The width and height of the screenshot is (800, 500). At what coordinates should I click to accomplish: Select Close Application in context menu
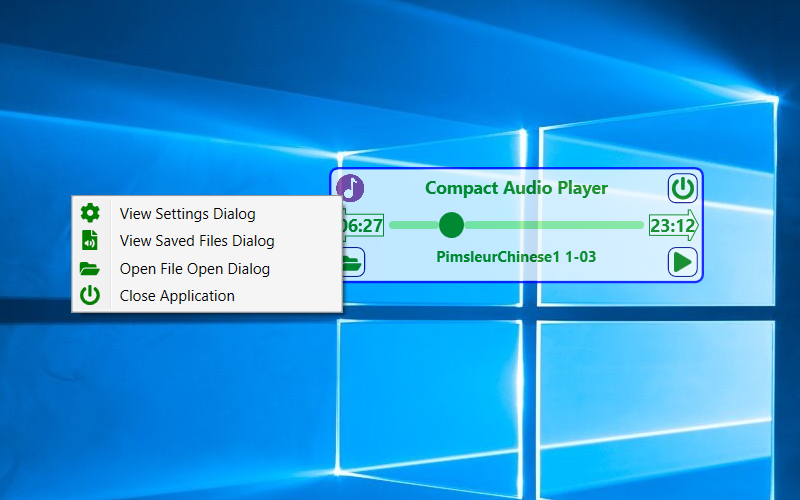click(207, 296)
